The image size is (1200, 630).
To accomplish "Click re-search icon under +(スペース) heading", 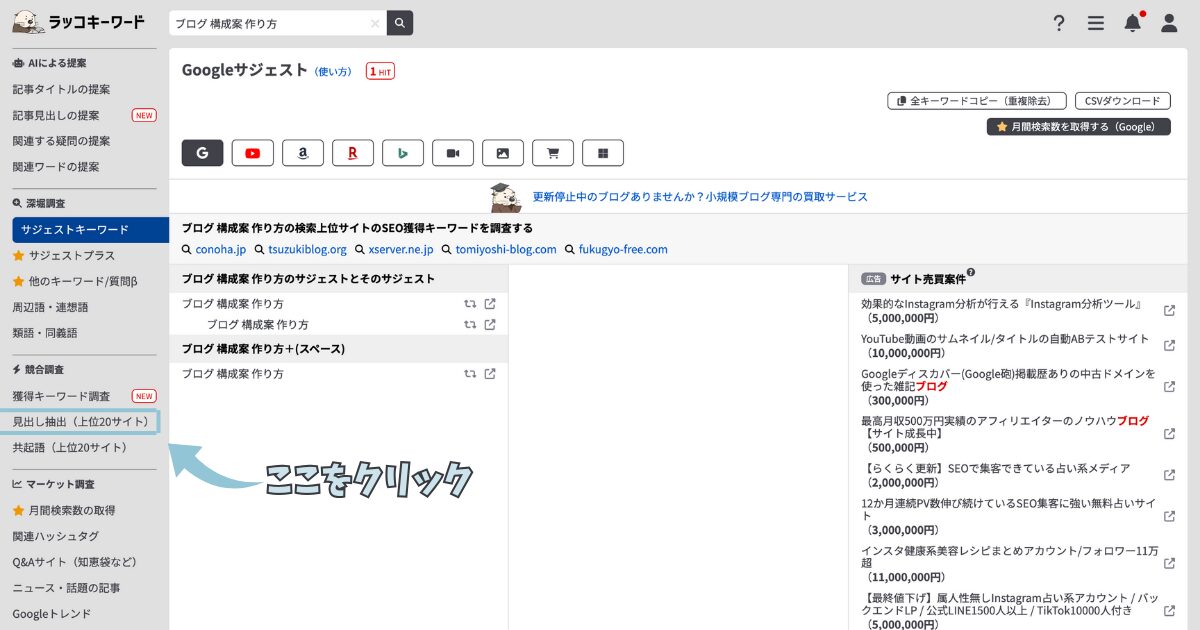I will coord(470,374).
